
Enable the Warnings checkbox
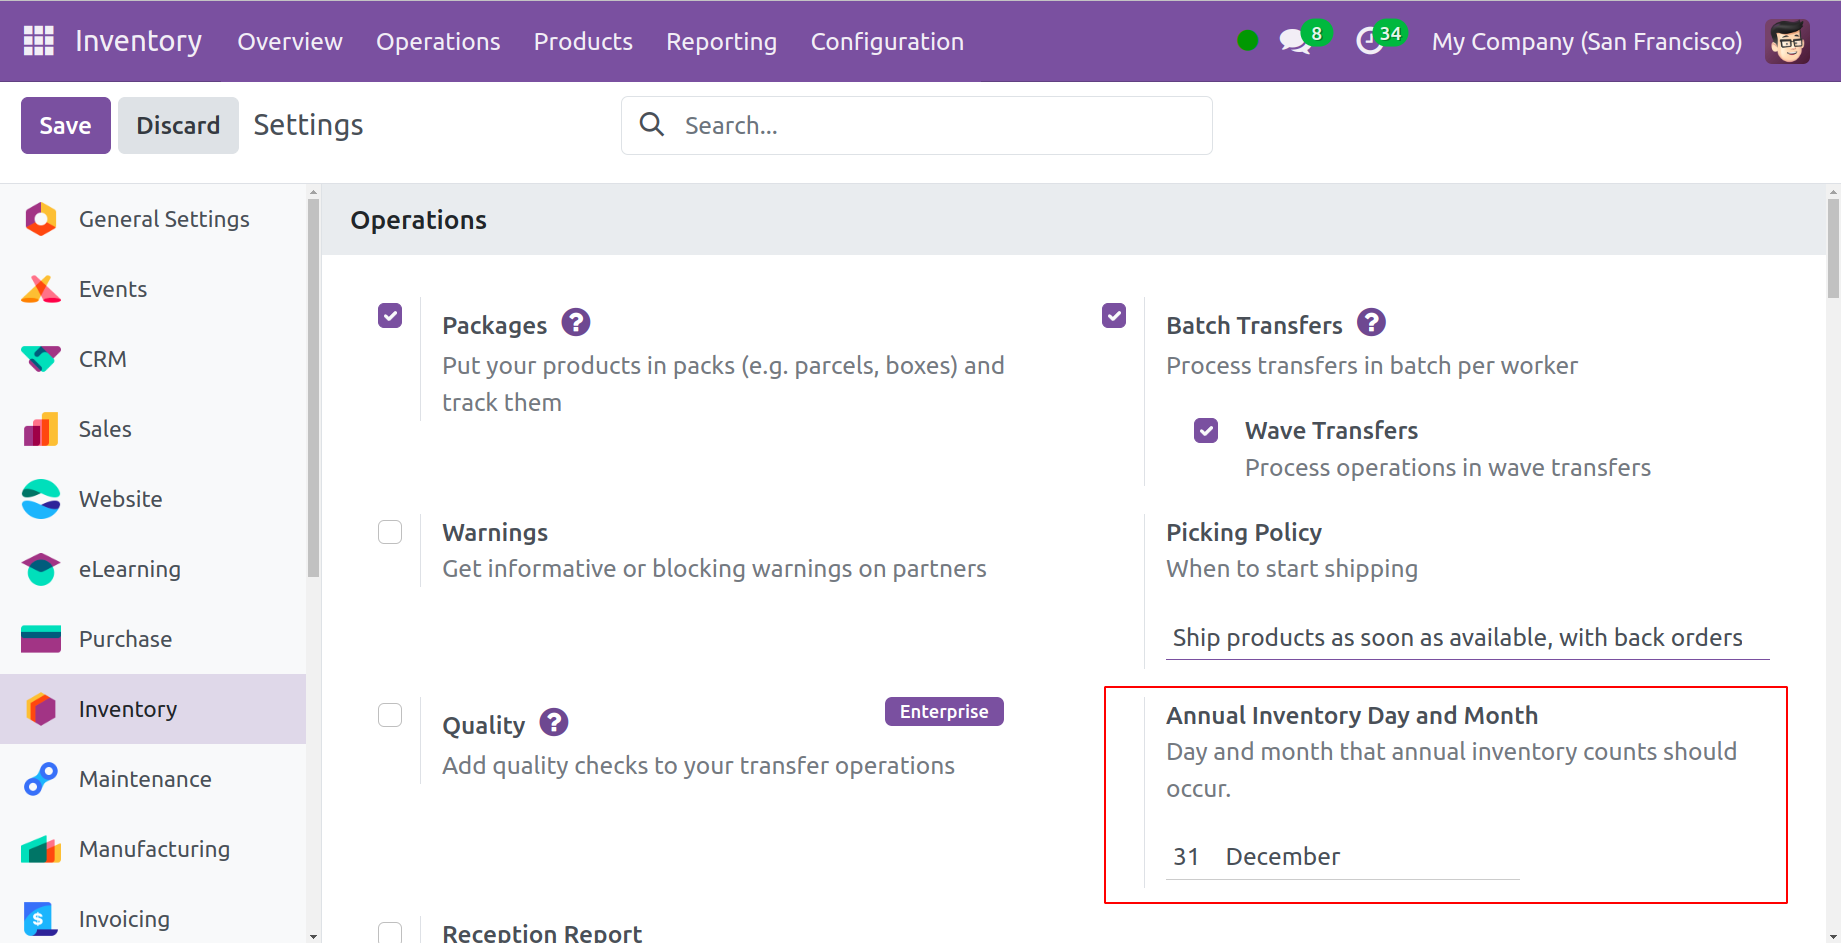[390, 532]
